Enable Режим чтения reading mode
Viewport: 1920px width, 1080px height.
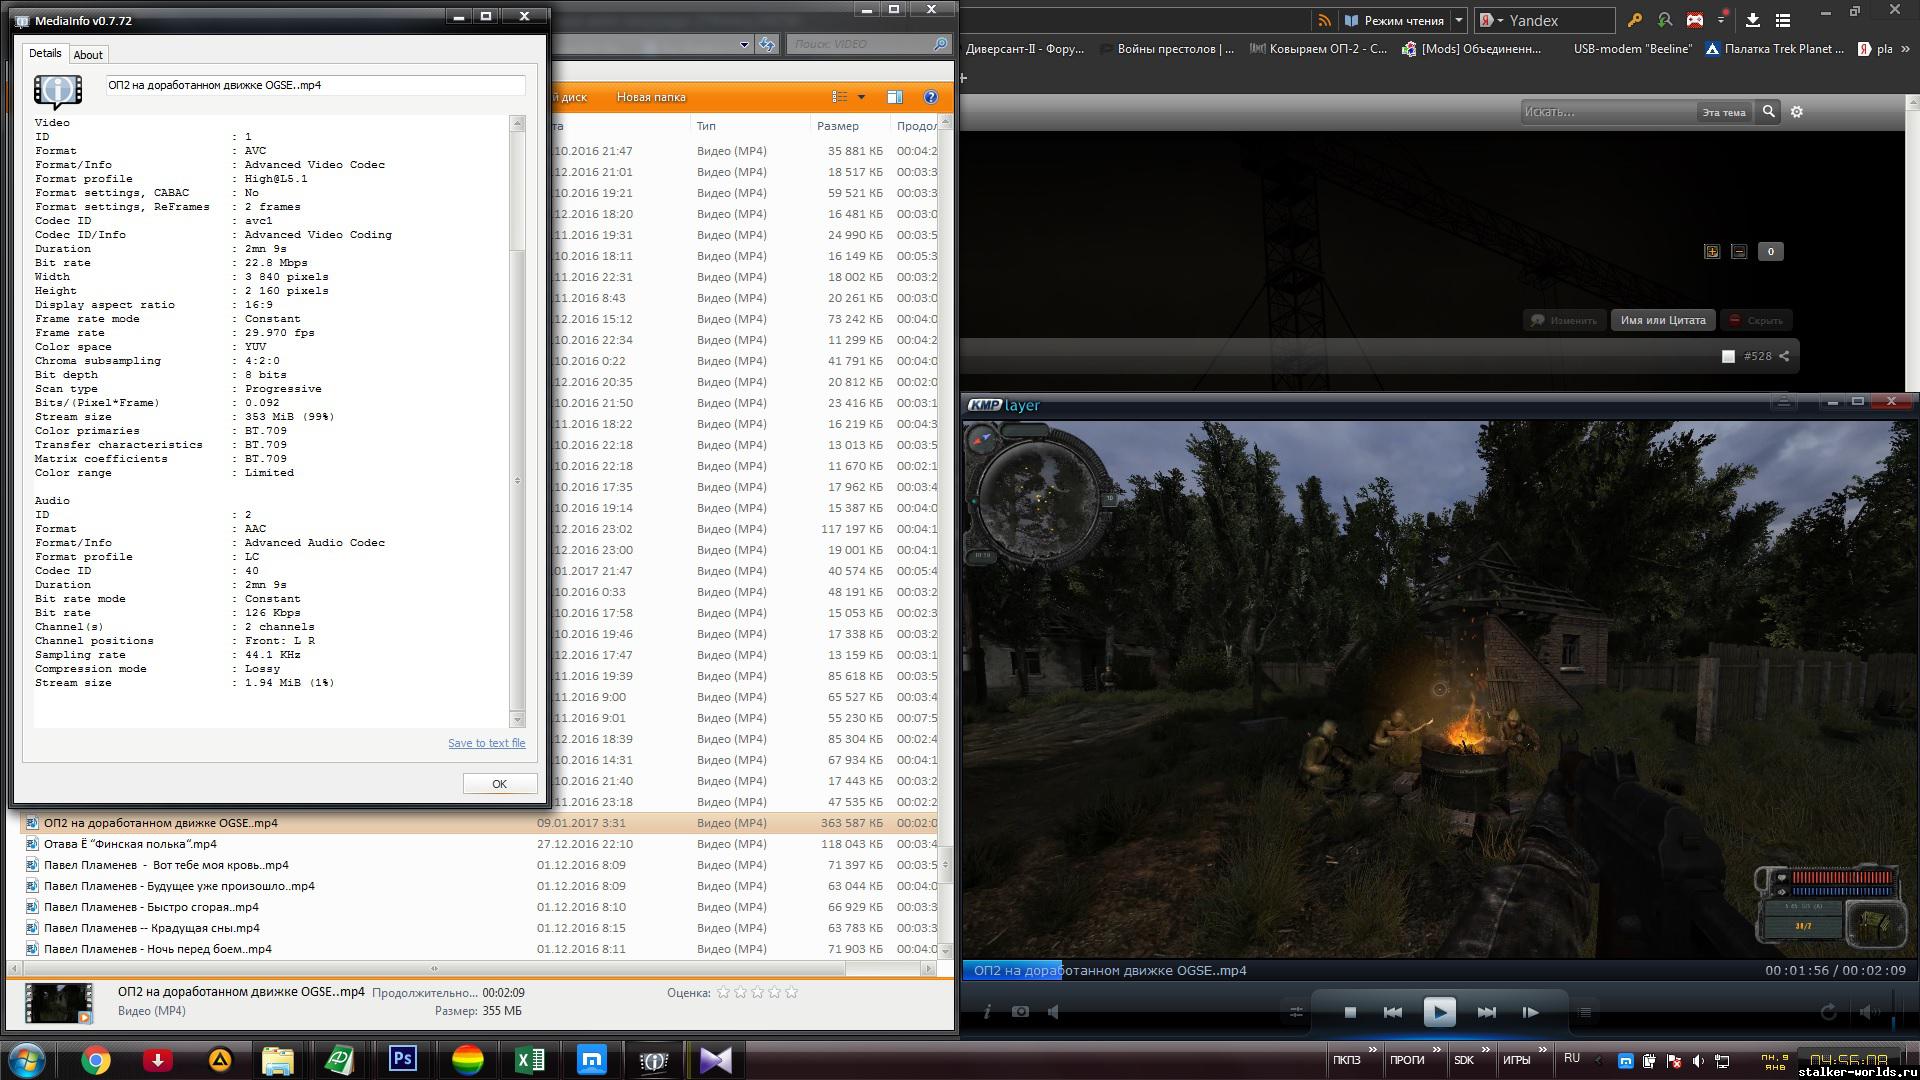click(x=1394, y=20)
